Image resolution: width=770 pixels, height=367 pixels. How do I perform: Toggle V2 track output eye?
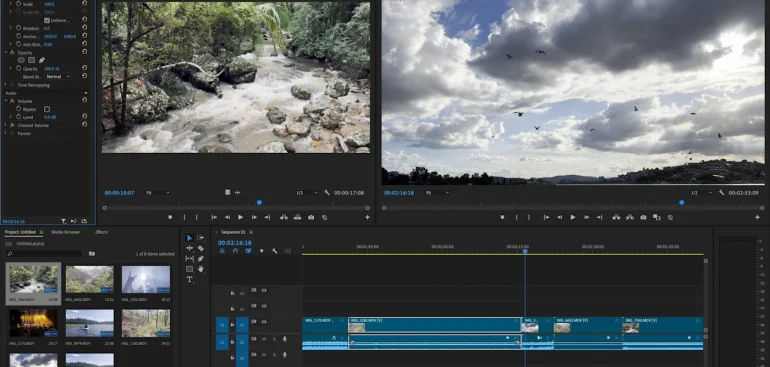tap(264, 306)
